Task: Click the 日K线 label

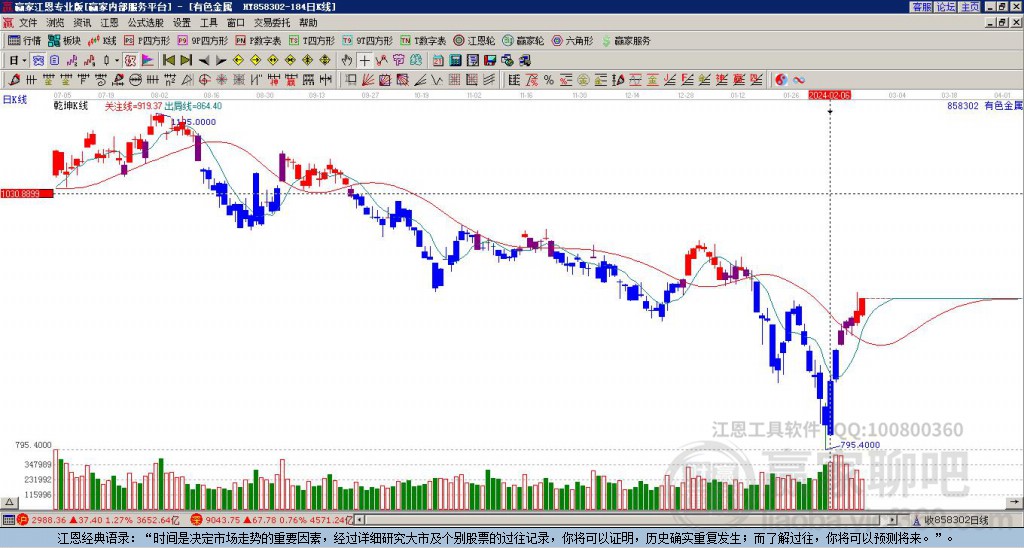Action: [x=15, y=100]
